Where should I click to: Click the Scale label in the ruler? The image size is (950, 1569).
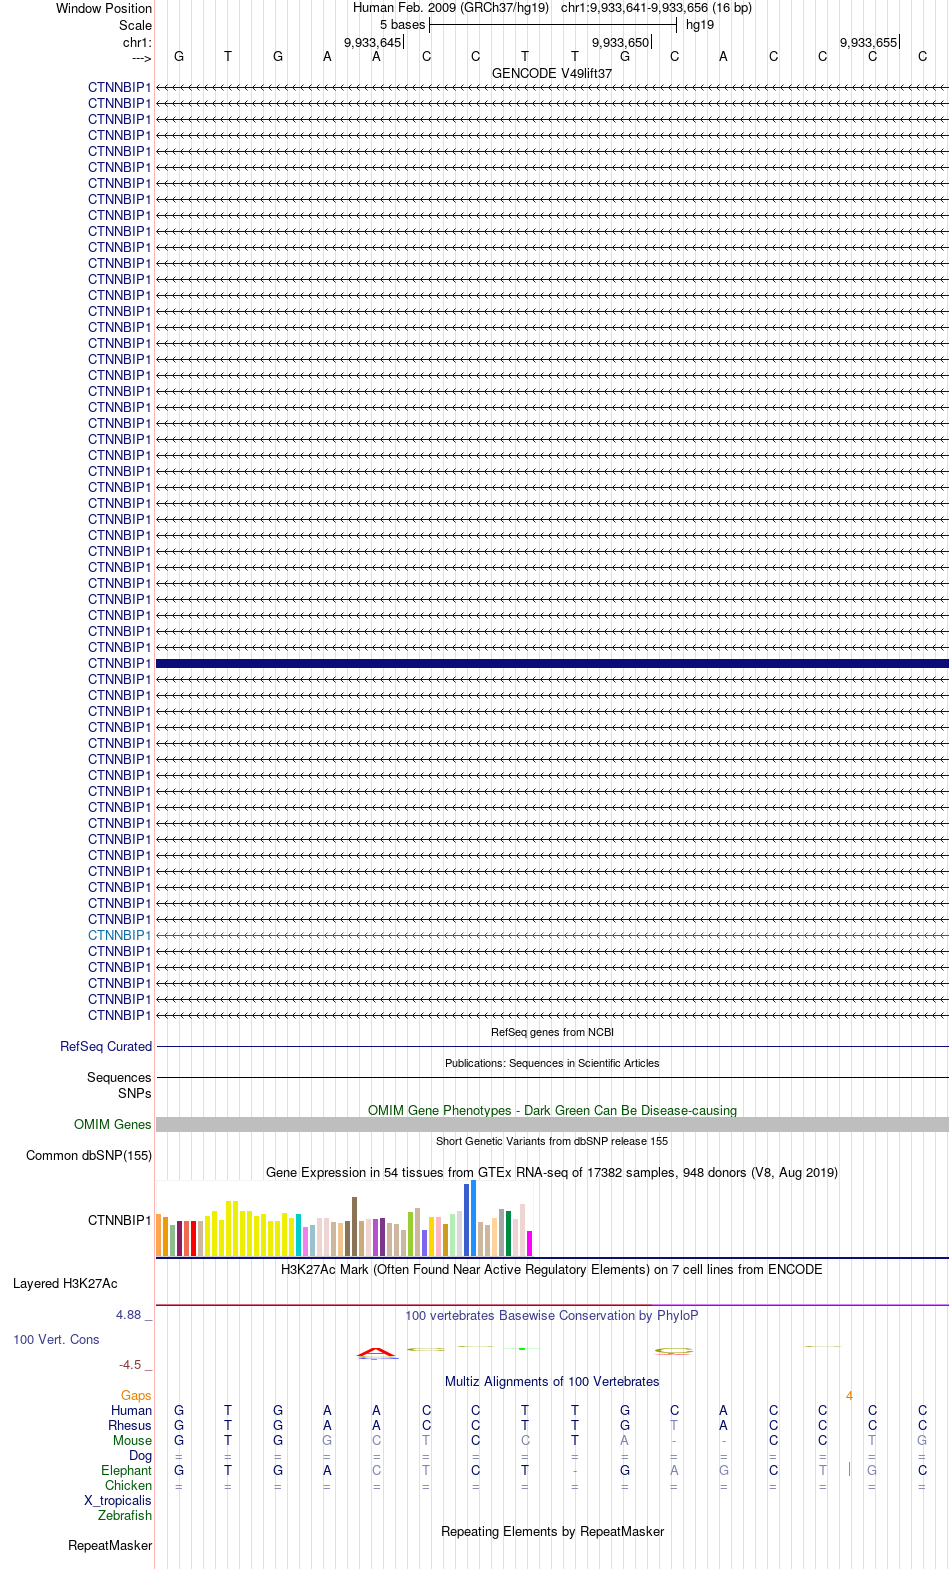coord(135,25)
